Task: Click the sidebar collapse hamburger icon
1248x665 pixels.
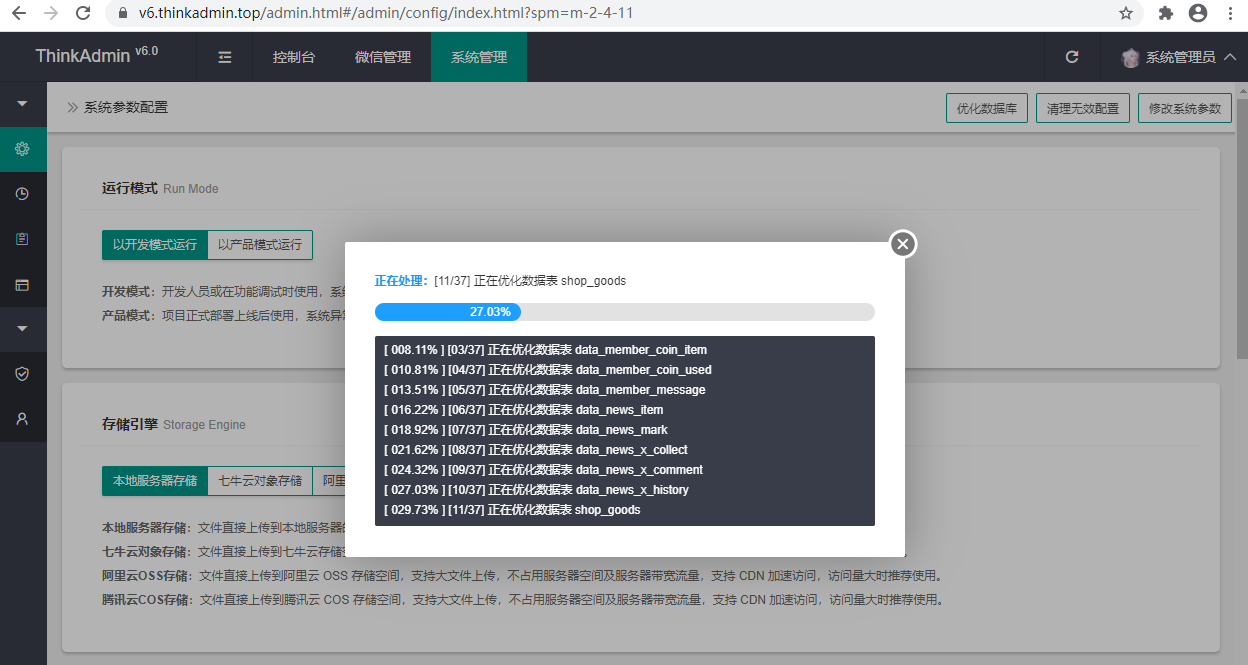Action: [x=224, y=57]
